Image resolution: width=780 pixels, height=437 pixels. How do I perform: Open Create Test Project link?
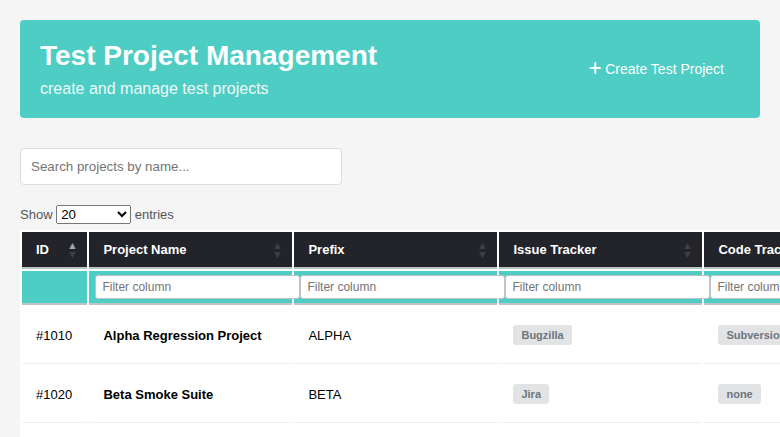(657, 69)
